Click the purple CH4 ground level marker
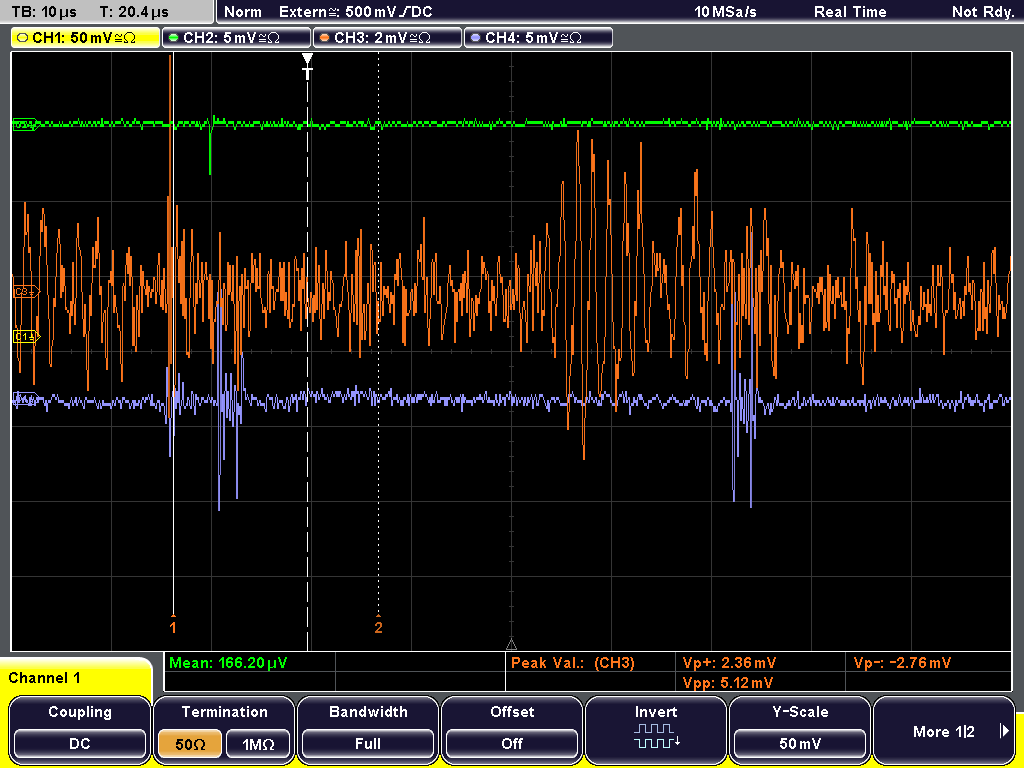 tap(26, 398)
